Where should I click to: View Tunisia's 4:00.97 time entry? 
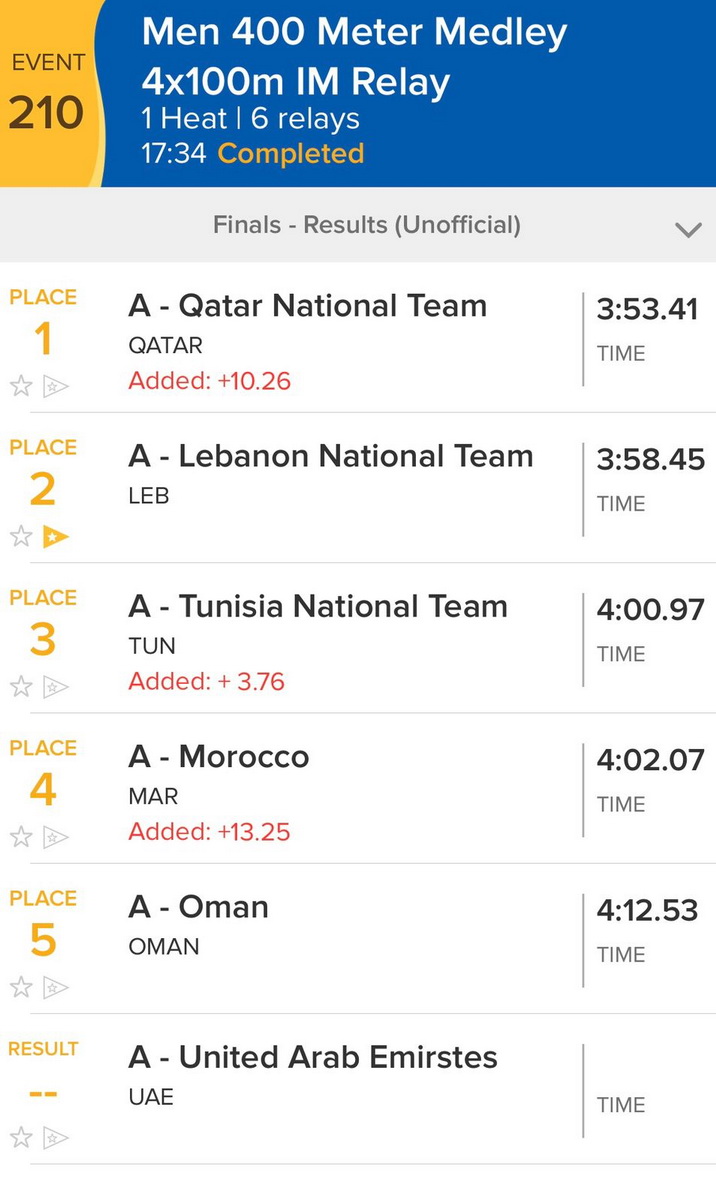(650, 609)
